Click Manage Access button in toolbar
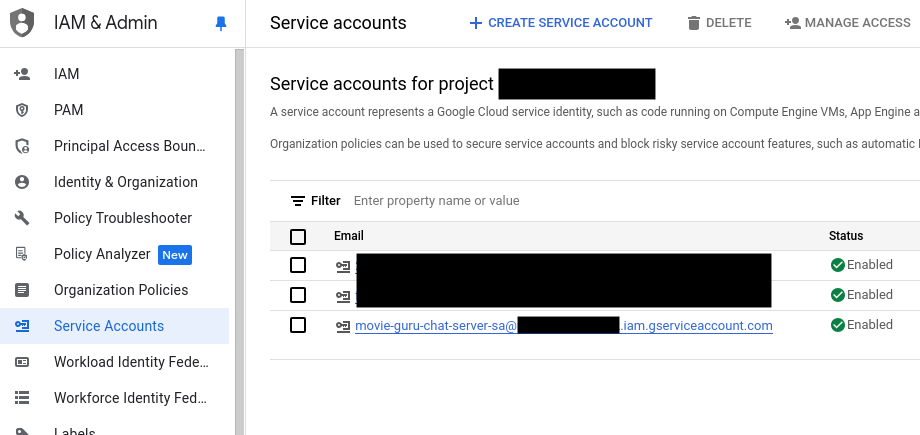The image size is (920, 435). [846, 23]
